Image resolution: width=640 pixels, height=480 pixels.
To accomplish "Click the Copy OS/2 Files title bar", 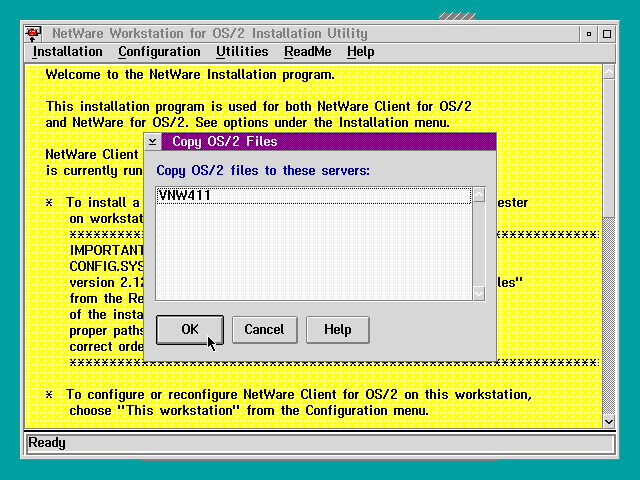I will (x=329, y=142).
